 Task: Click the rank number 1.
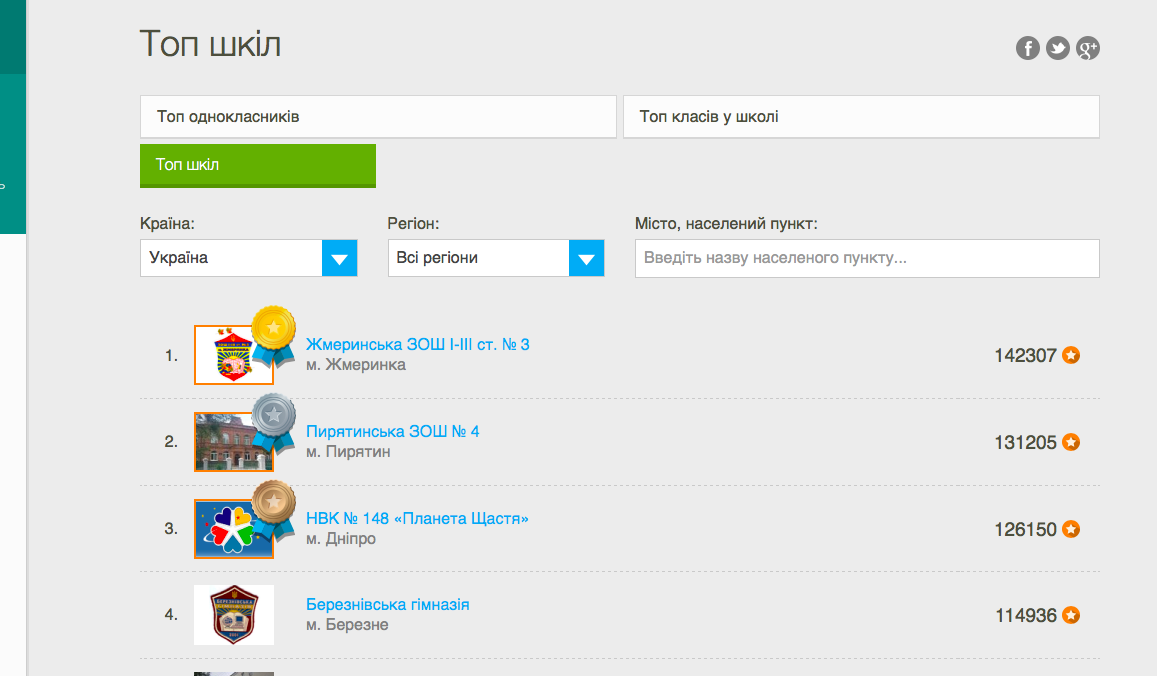click(x=171, y=356)
